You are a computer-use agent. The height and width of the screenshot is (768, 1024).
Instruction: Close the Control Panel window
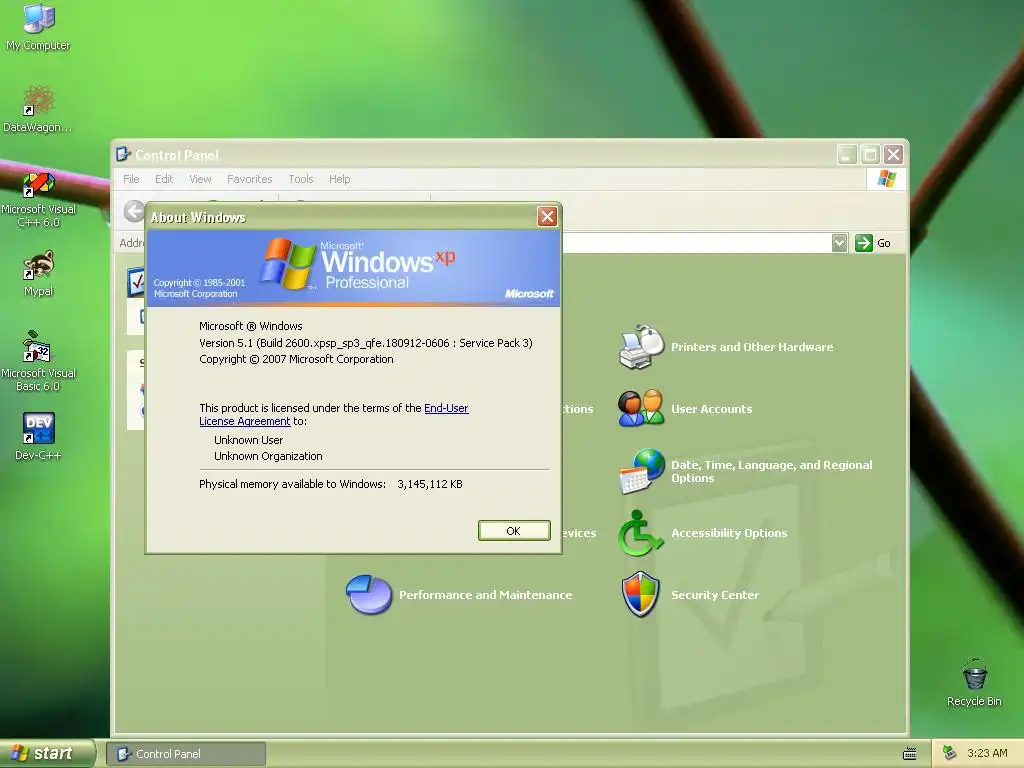point(893,154)
